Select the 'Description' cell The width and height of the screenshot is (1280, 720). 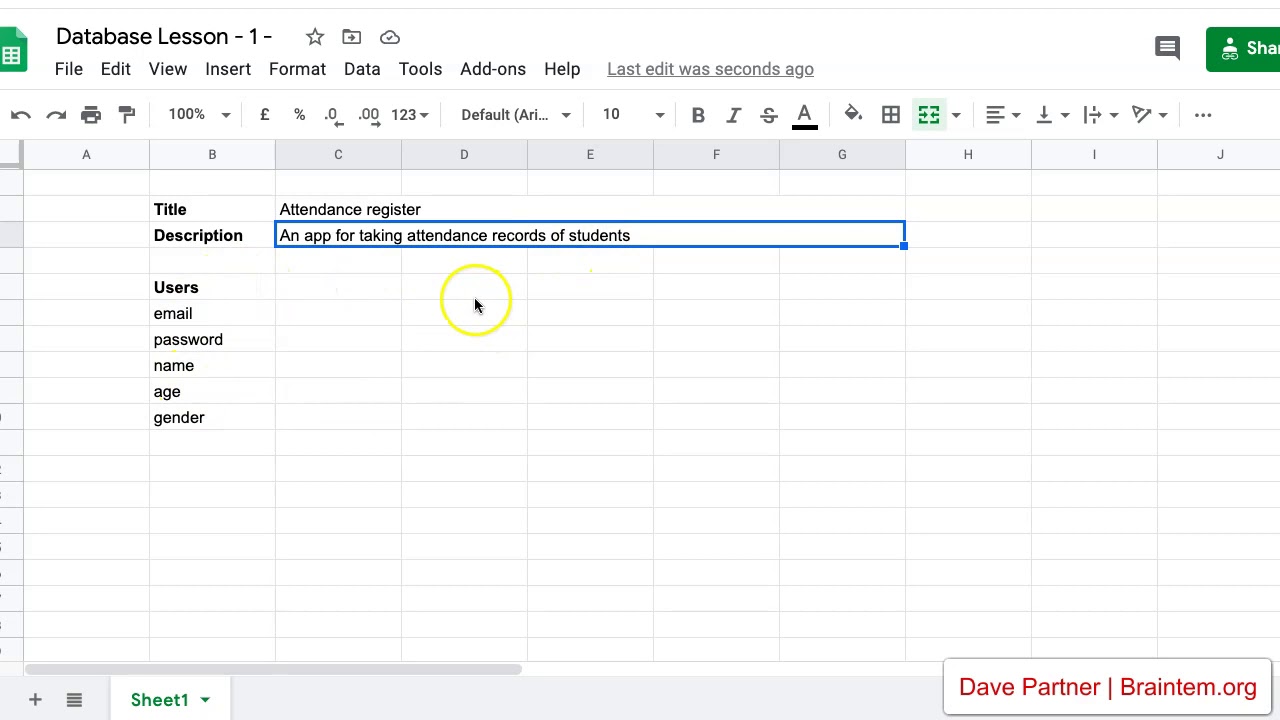(212, 235)
